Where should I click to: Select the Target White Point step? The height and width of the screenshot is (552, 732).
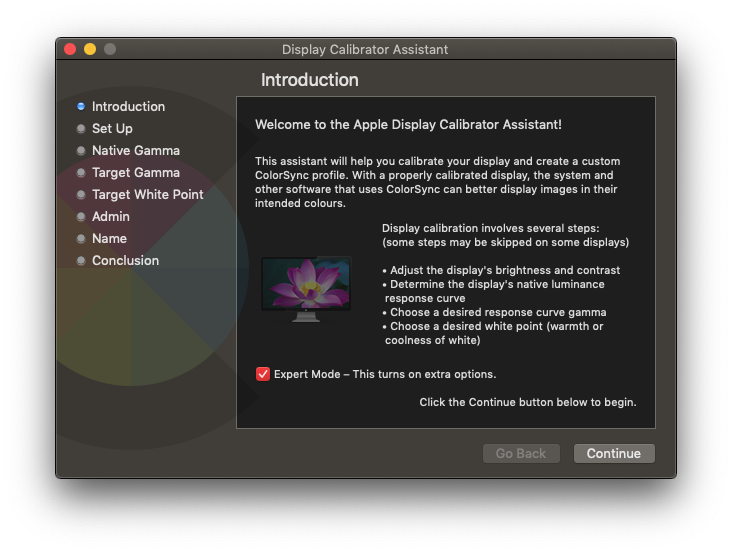(x=148, y=194)
